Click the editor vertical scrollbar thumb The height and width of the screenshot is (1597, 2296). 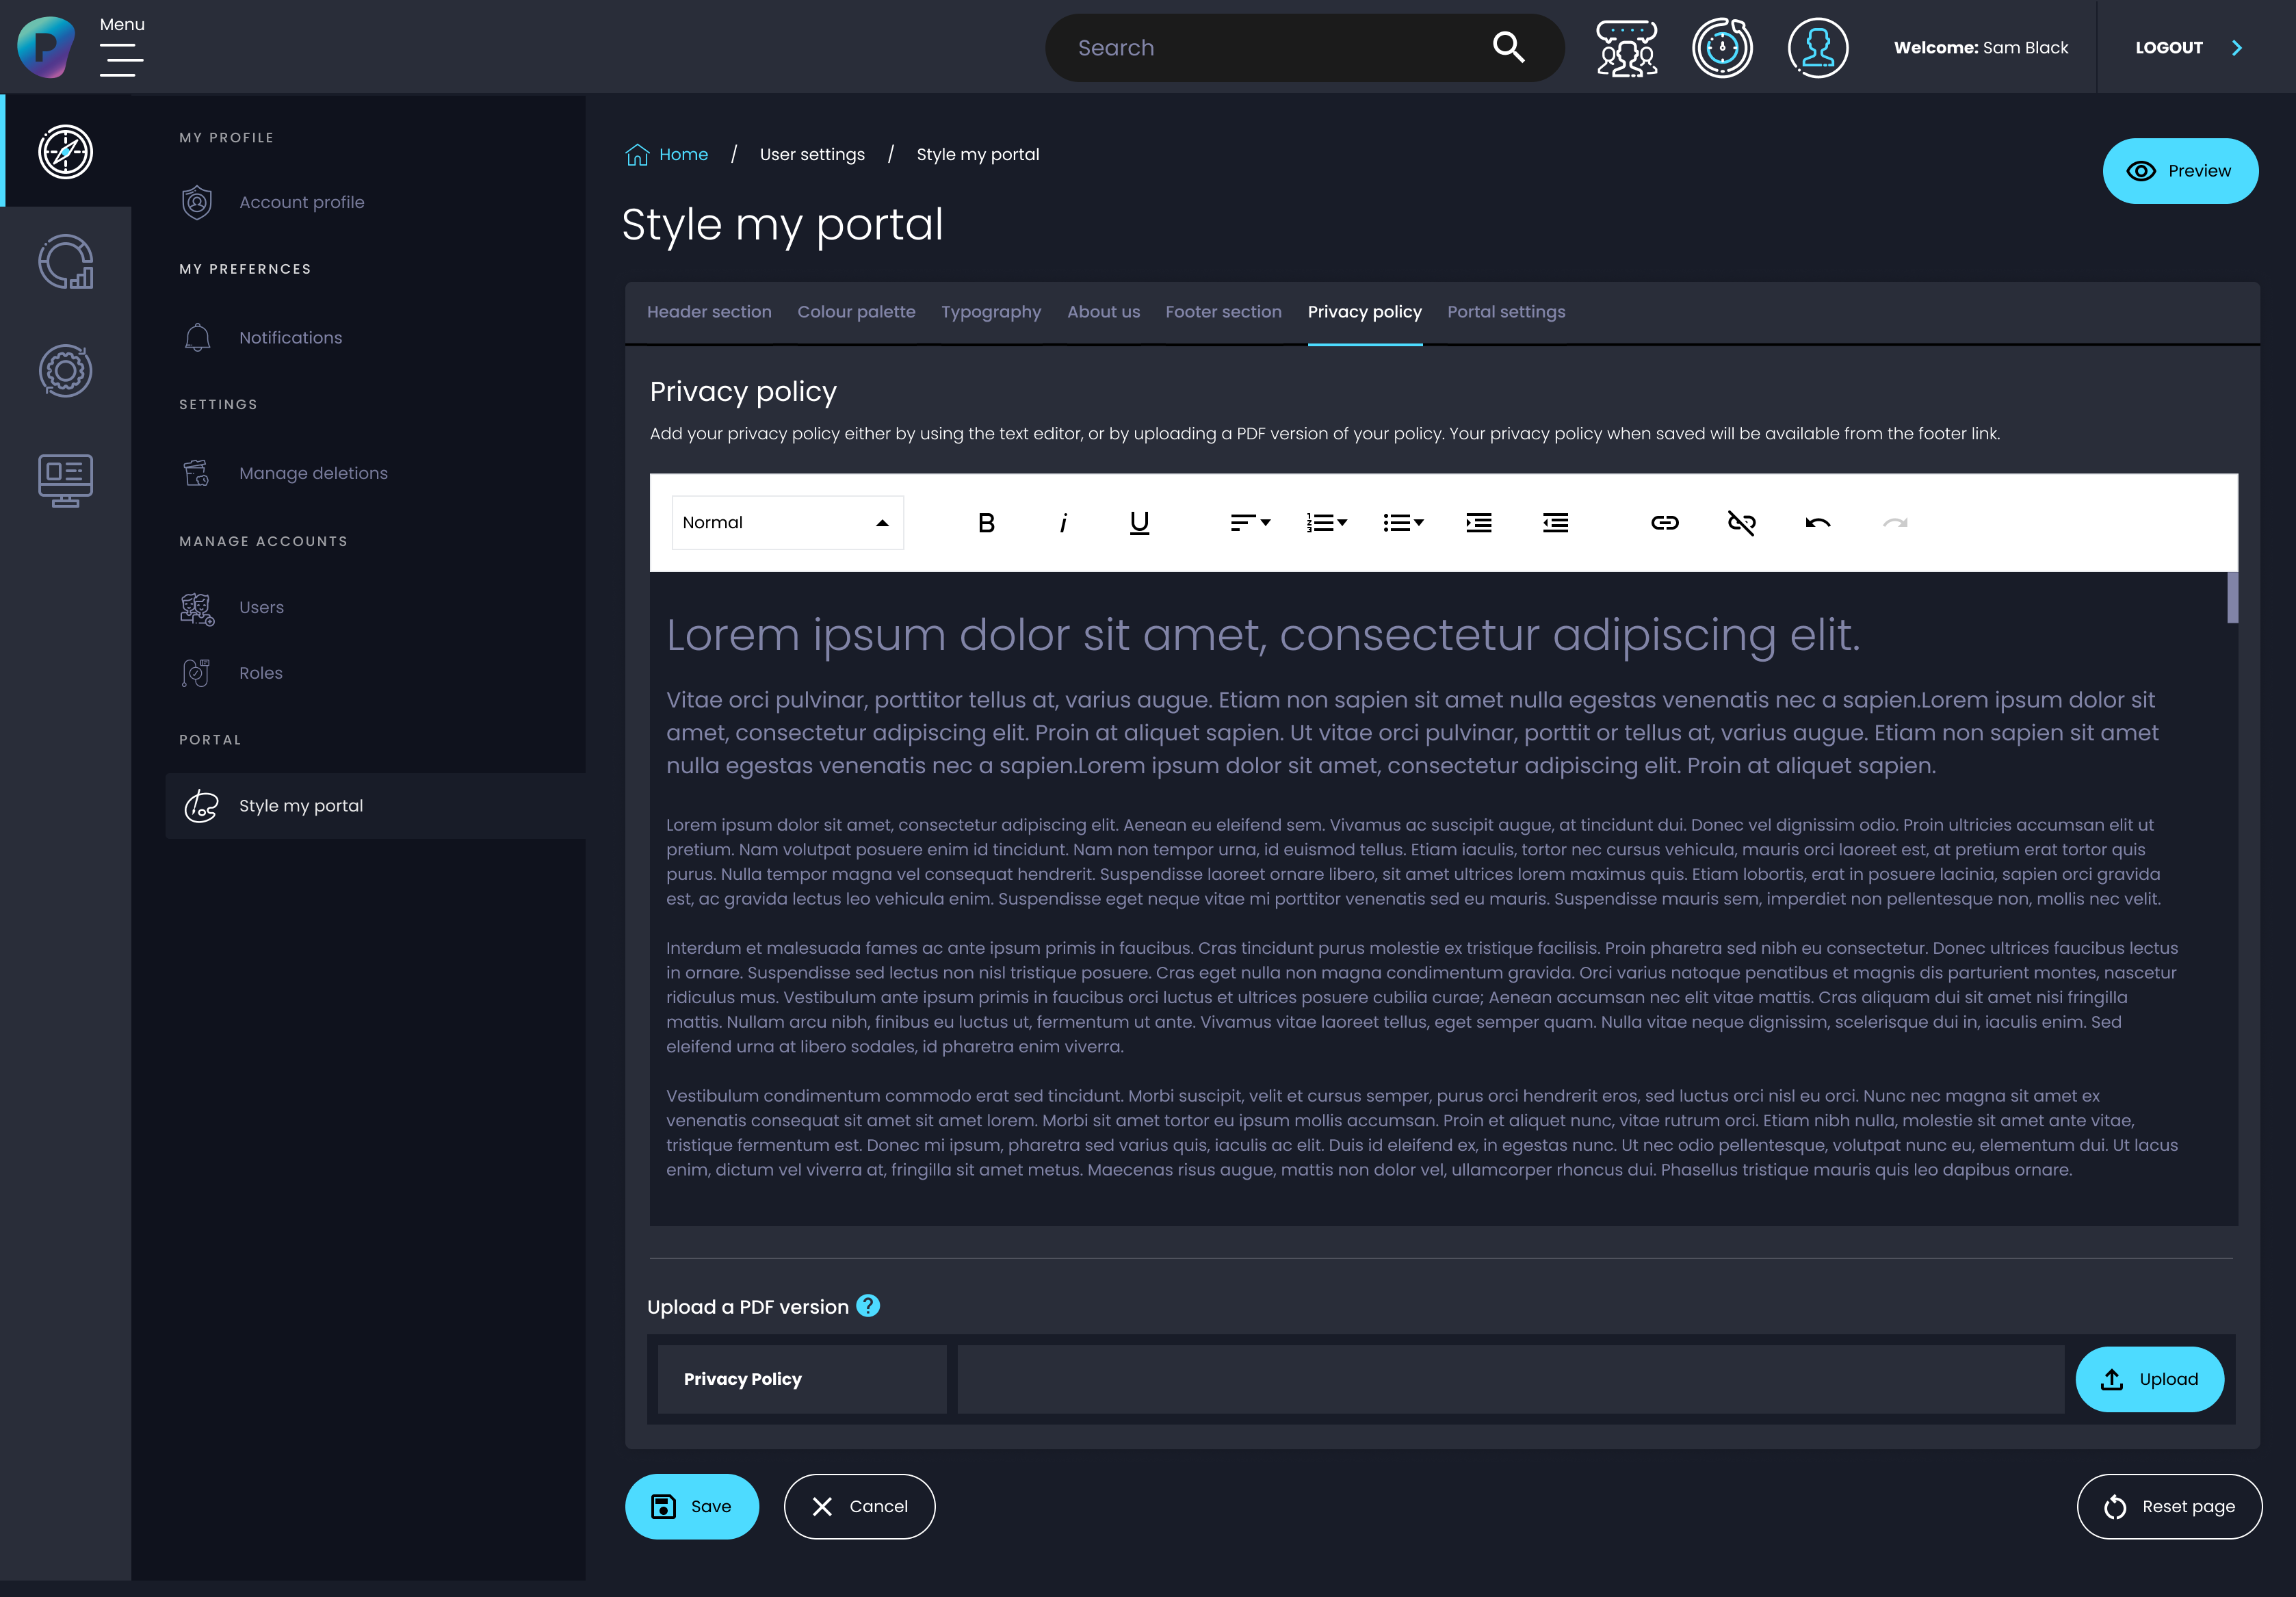point(2232,598)
